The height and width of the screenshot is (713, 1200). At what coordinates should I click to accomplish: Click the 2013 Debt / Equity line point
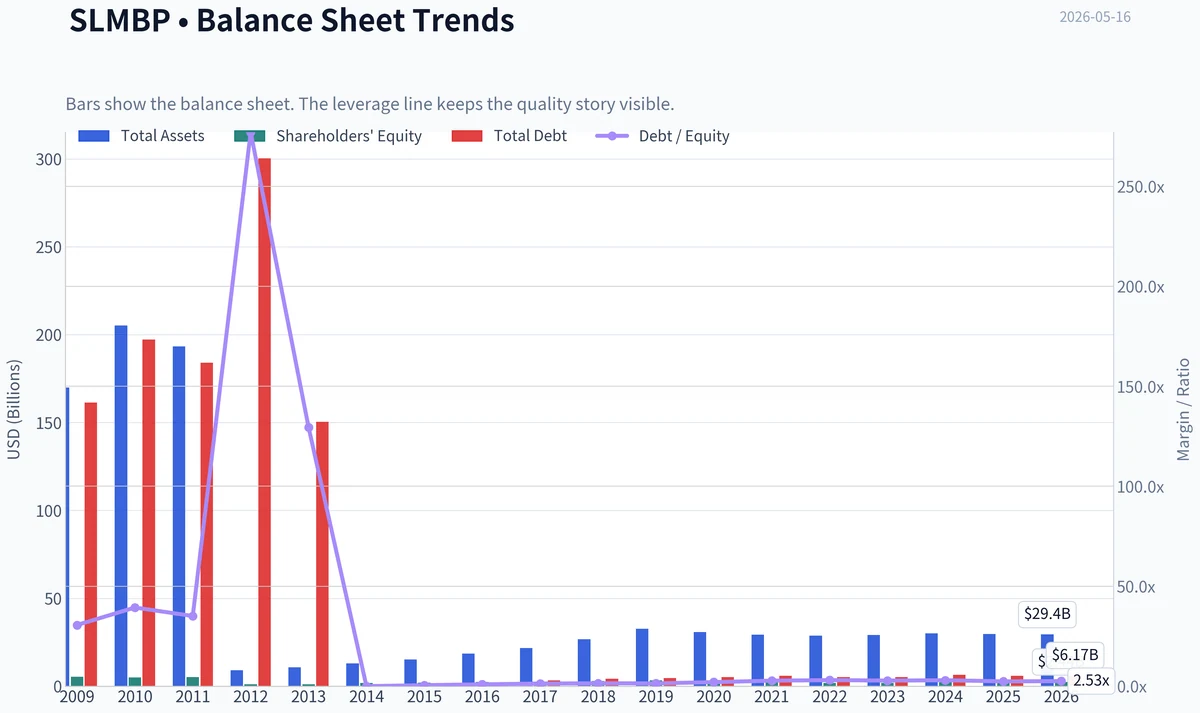(x=308, y=427)
